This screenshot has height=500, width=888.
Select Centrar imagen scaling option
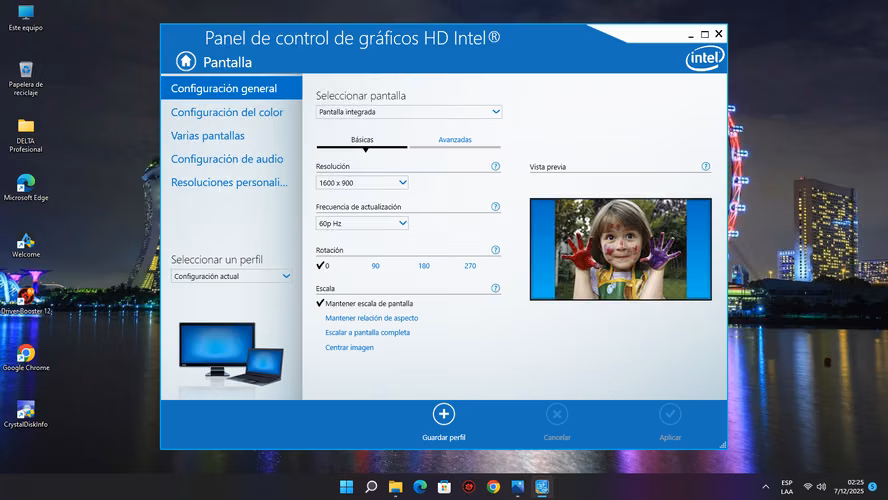[349, 348]
